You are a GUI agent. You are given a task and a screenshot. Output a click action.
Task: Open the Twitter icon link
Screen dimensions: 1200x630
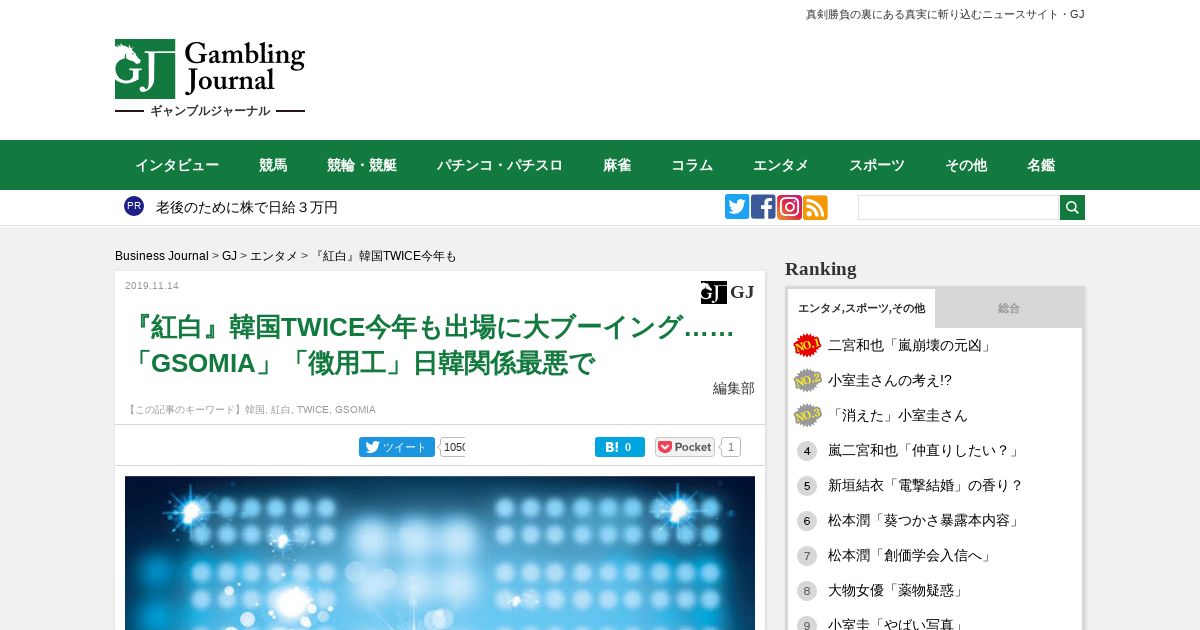[737, 207]
